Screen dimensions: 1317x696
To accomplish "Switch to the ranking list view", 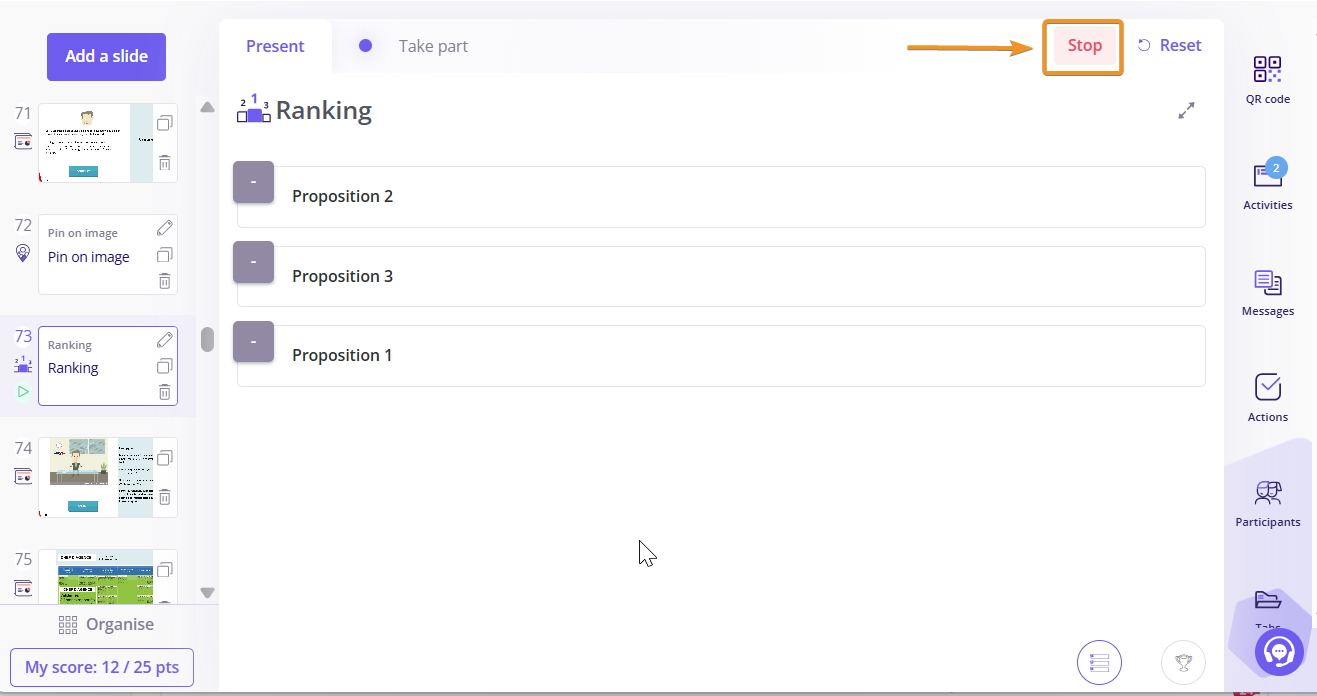I will (x=1099, y=662).
